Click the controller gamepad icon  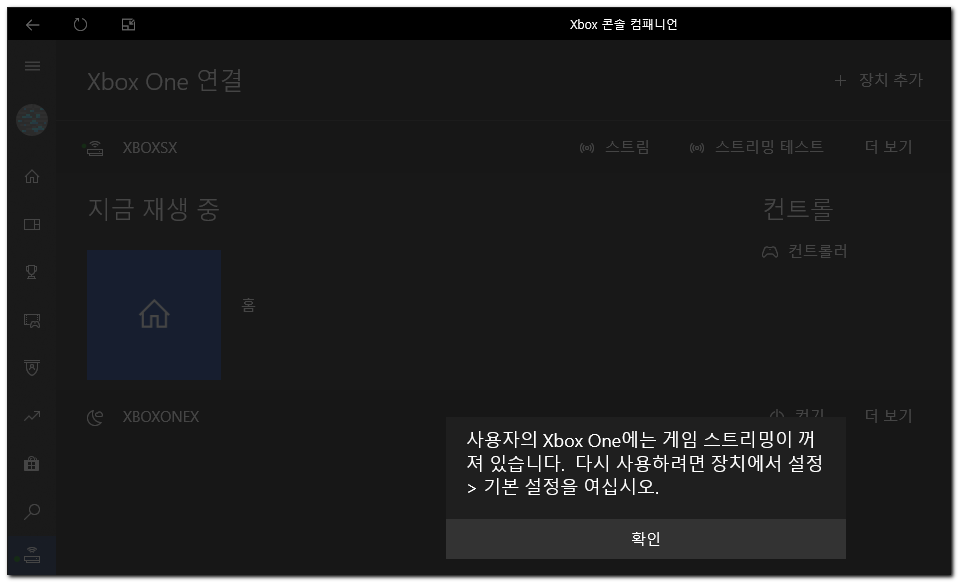[770, 252]
